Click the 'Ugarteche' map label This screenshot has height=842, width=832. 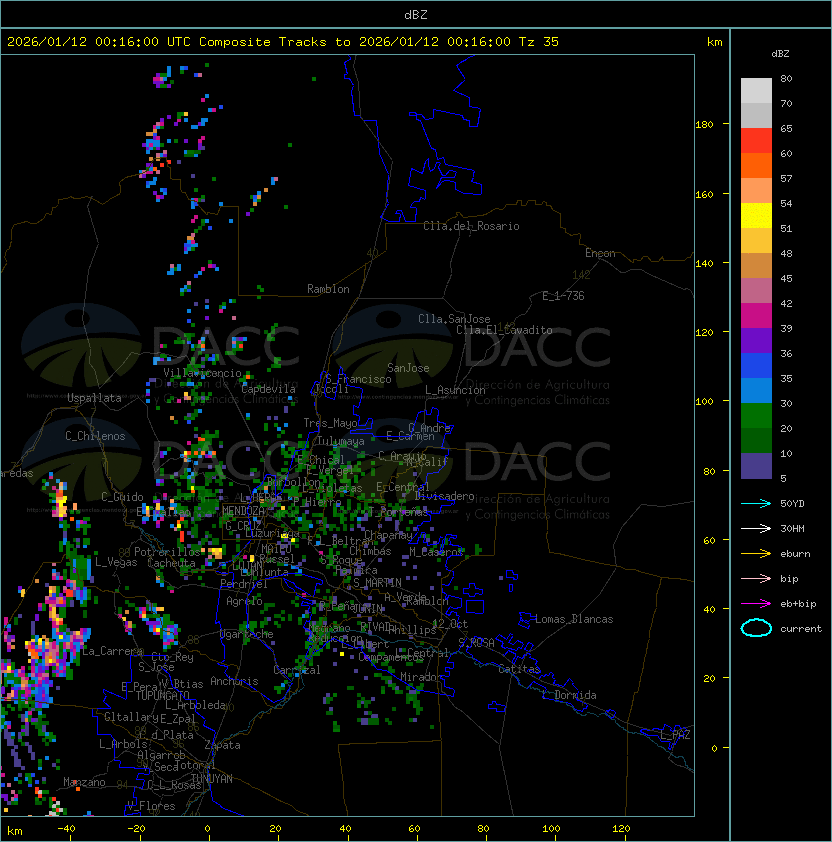247,634
